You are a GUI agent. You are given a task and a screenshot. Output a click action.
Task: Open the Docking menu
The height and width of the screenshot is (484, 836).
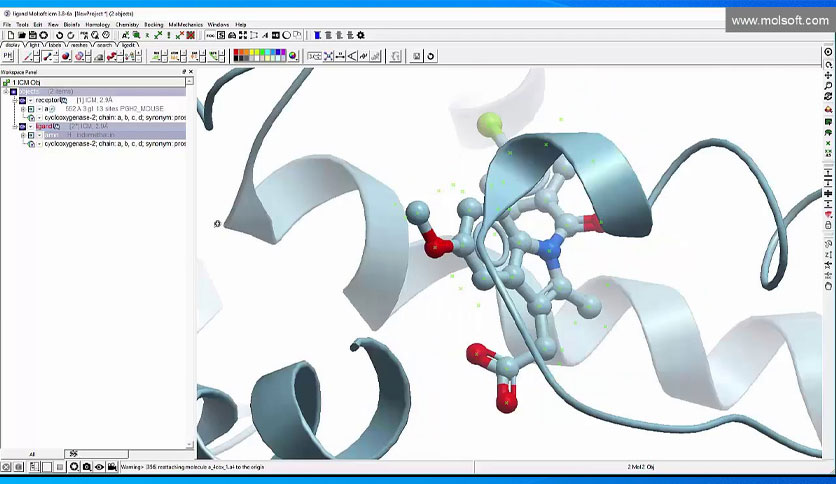154,25
